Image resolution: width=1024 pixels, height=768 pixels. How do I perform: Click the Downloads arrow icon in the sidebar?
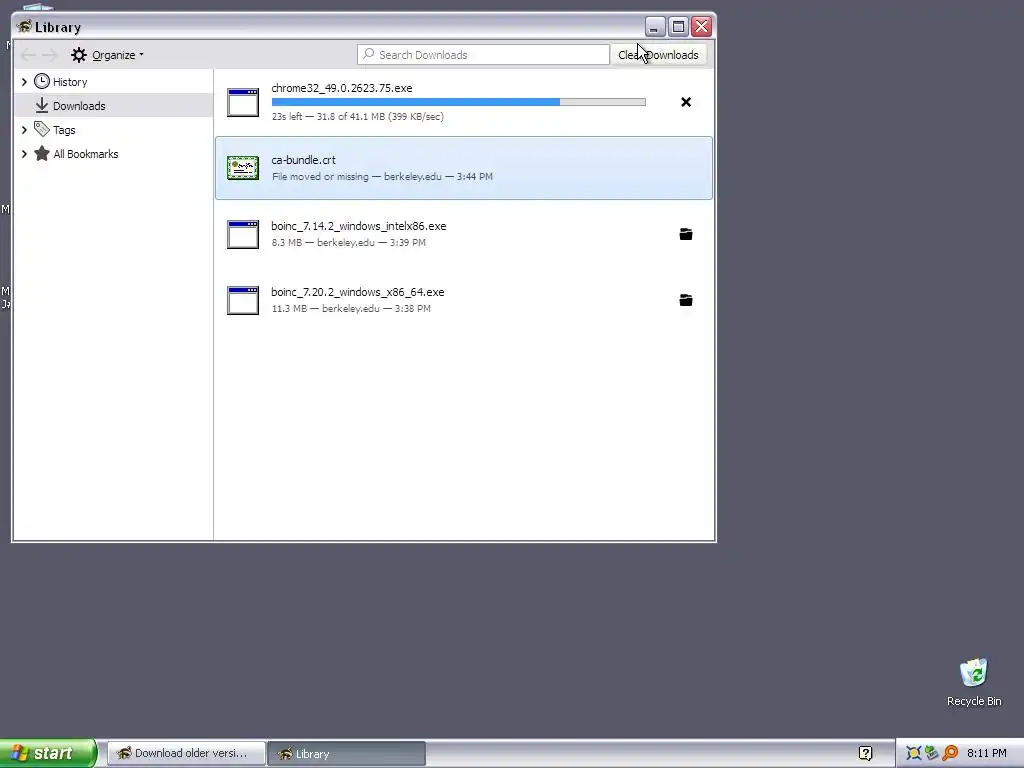click(x=42, y=105)
